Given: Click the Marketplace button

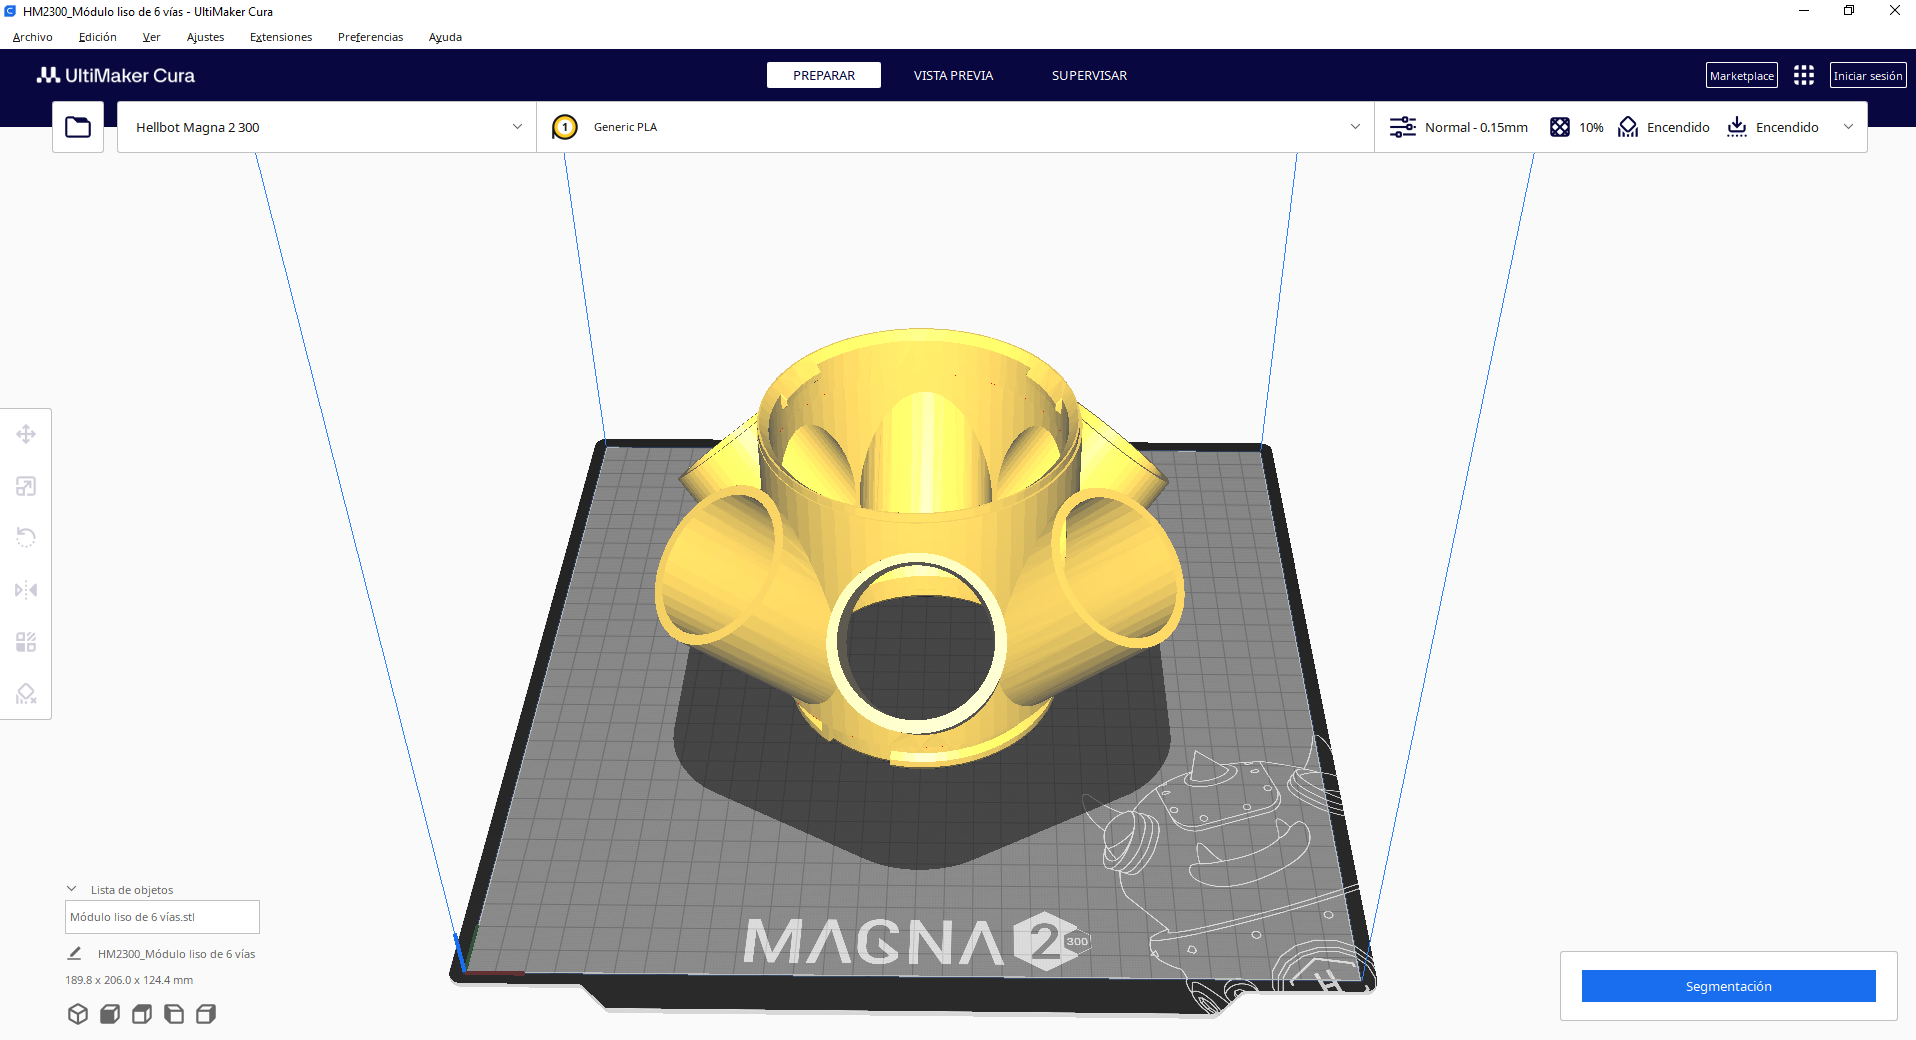Looking at the screenshot, I should [x=1741, y=76].
